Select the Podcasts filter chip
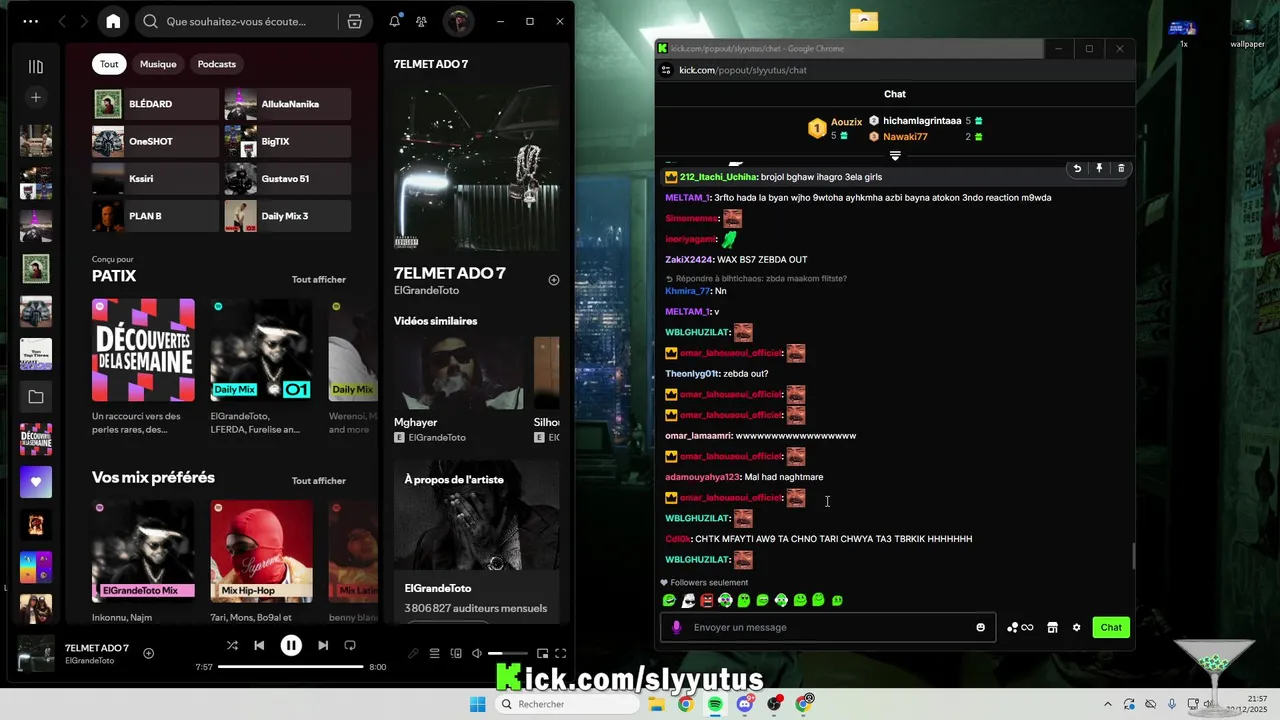 coord(217,64)
